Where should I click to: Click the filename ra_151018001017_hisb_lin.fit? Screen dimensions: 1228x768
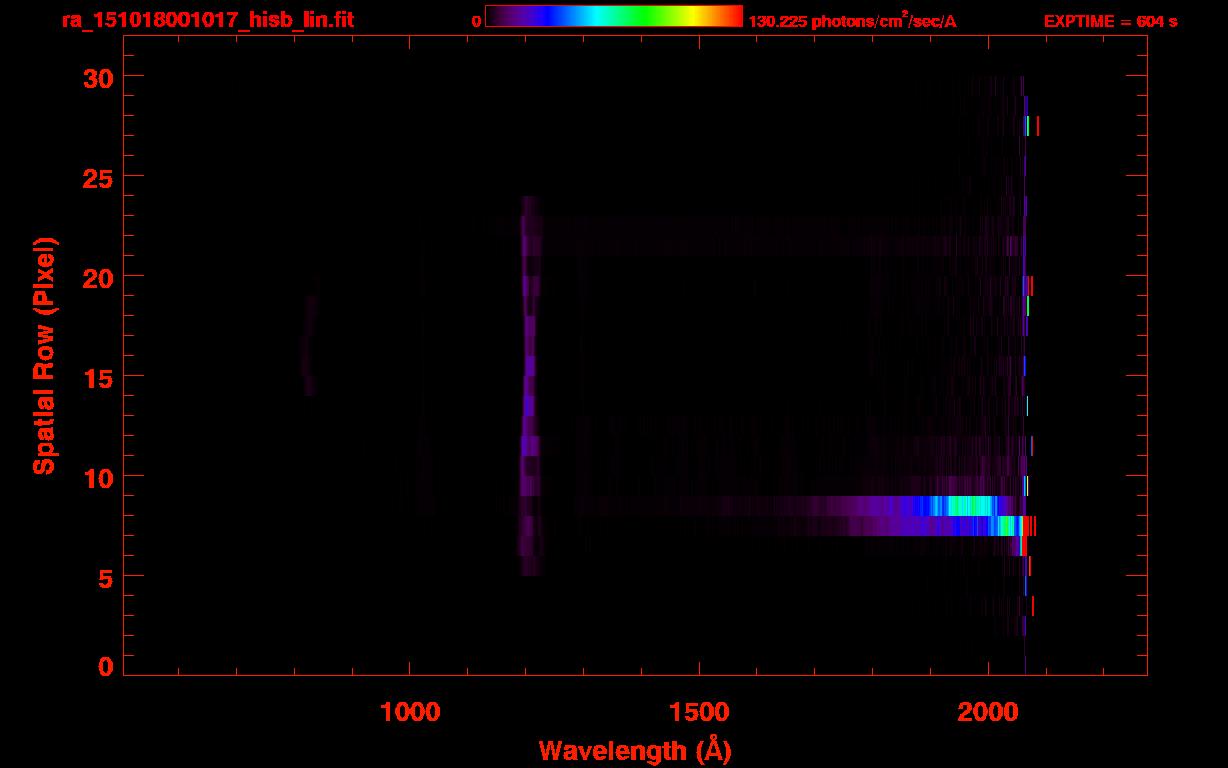tap(208, 19)
